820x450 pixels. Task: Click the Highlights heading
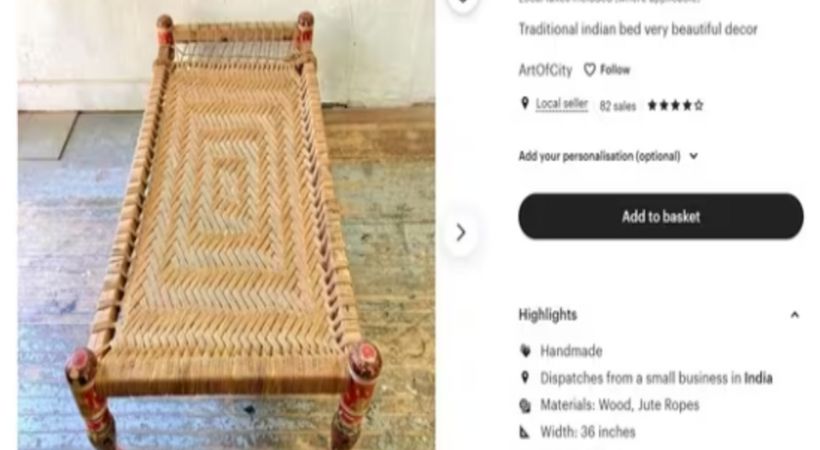[548, 315]
